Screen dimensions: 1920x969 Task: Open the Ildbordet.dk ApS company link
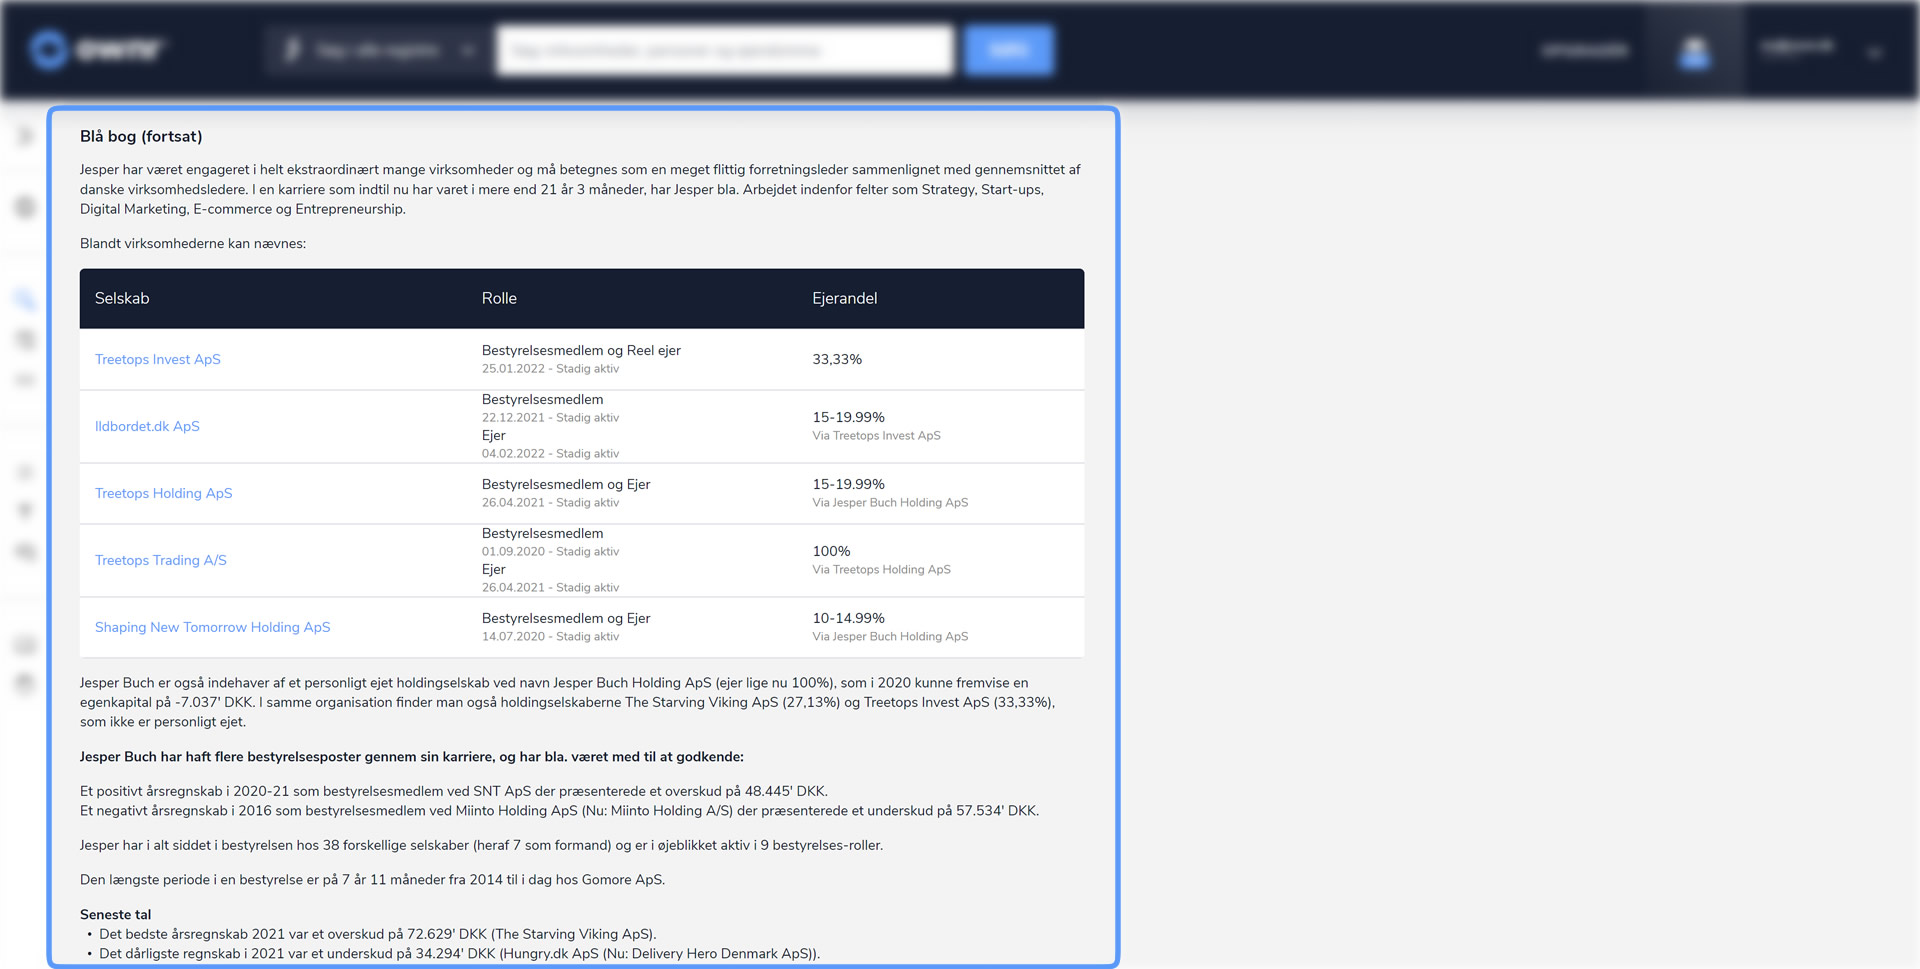(147, 426)
